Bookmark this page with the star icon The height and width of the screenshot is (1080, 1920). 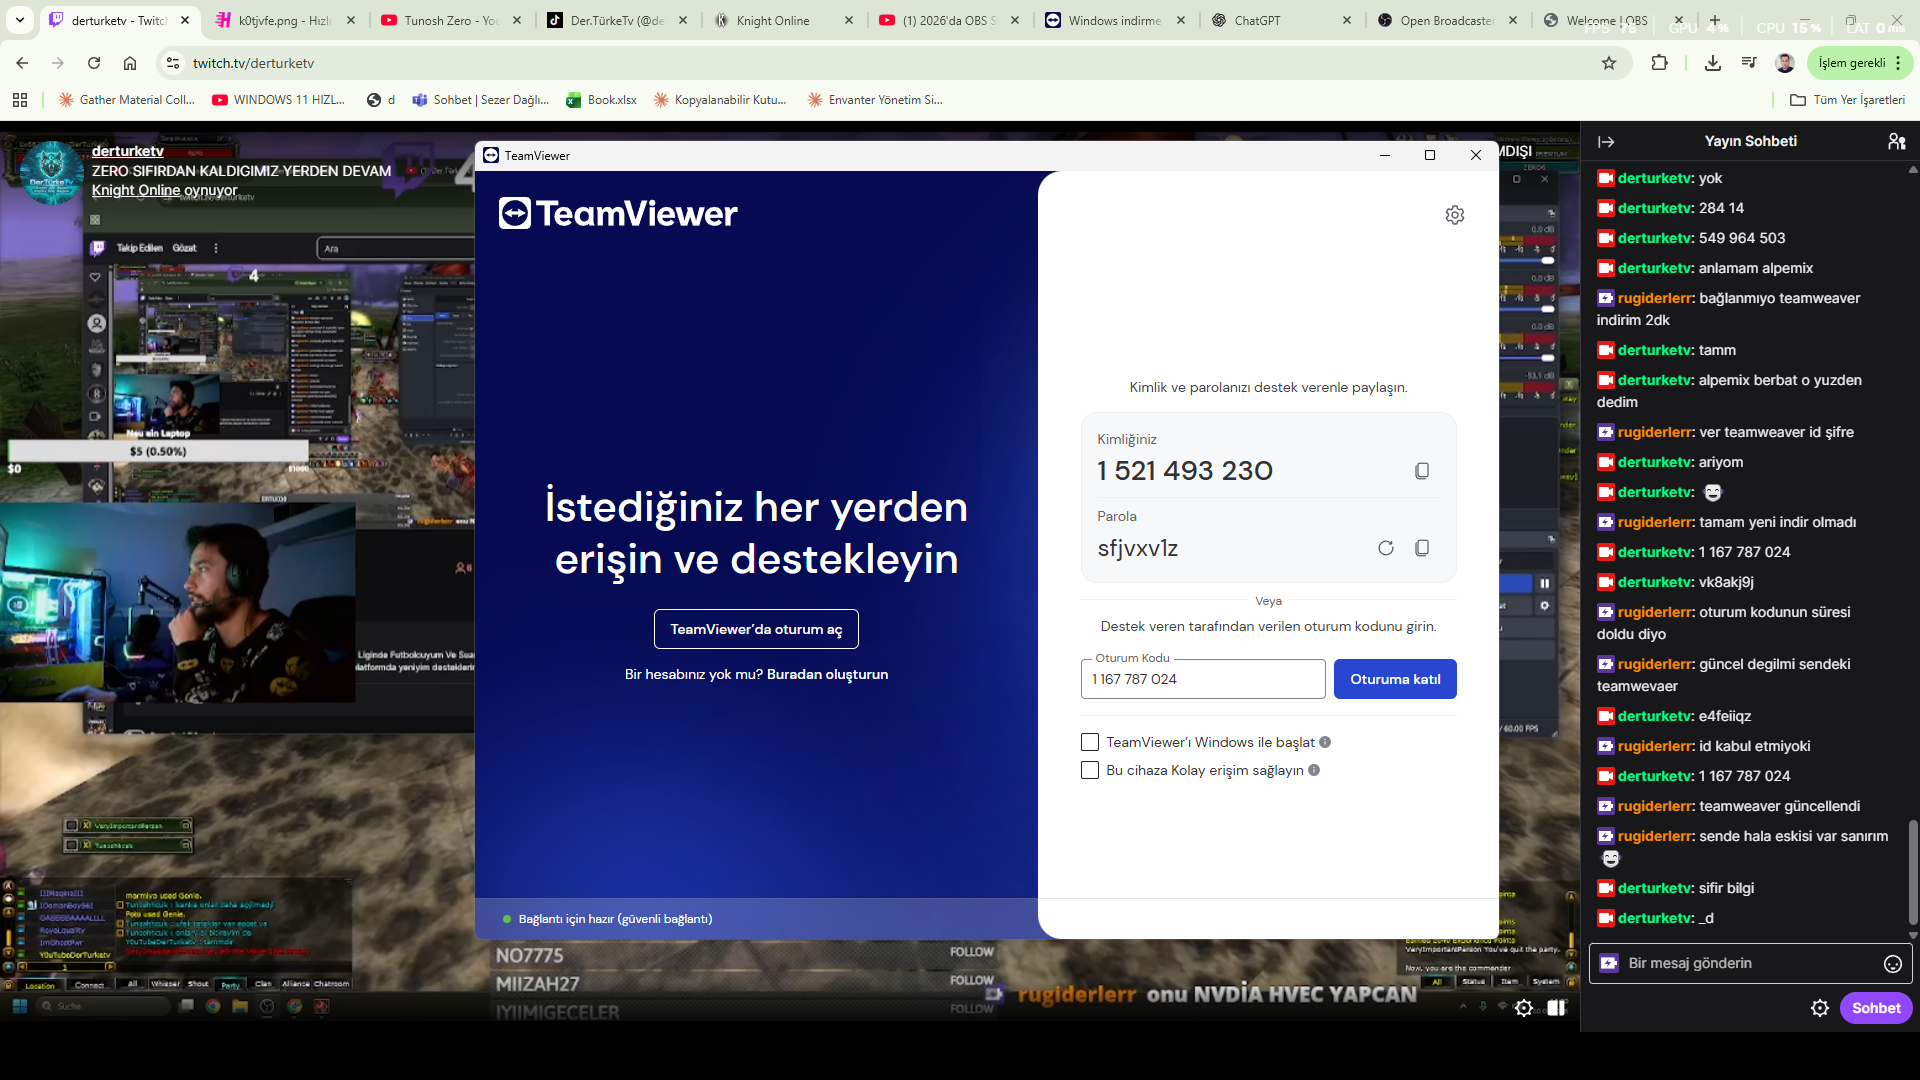tap(1609, 63)
